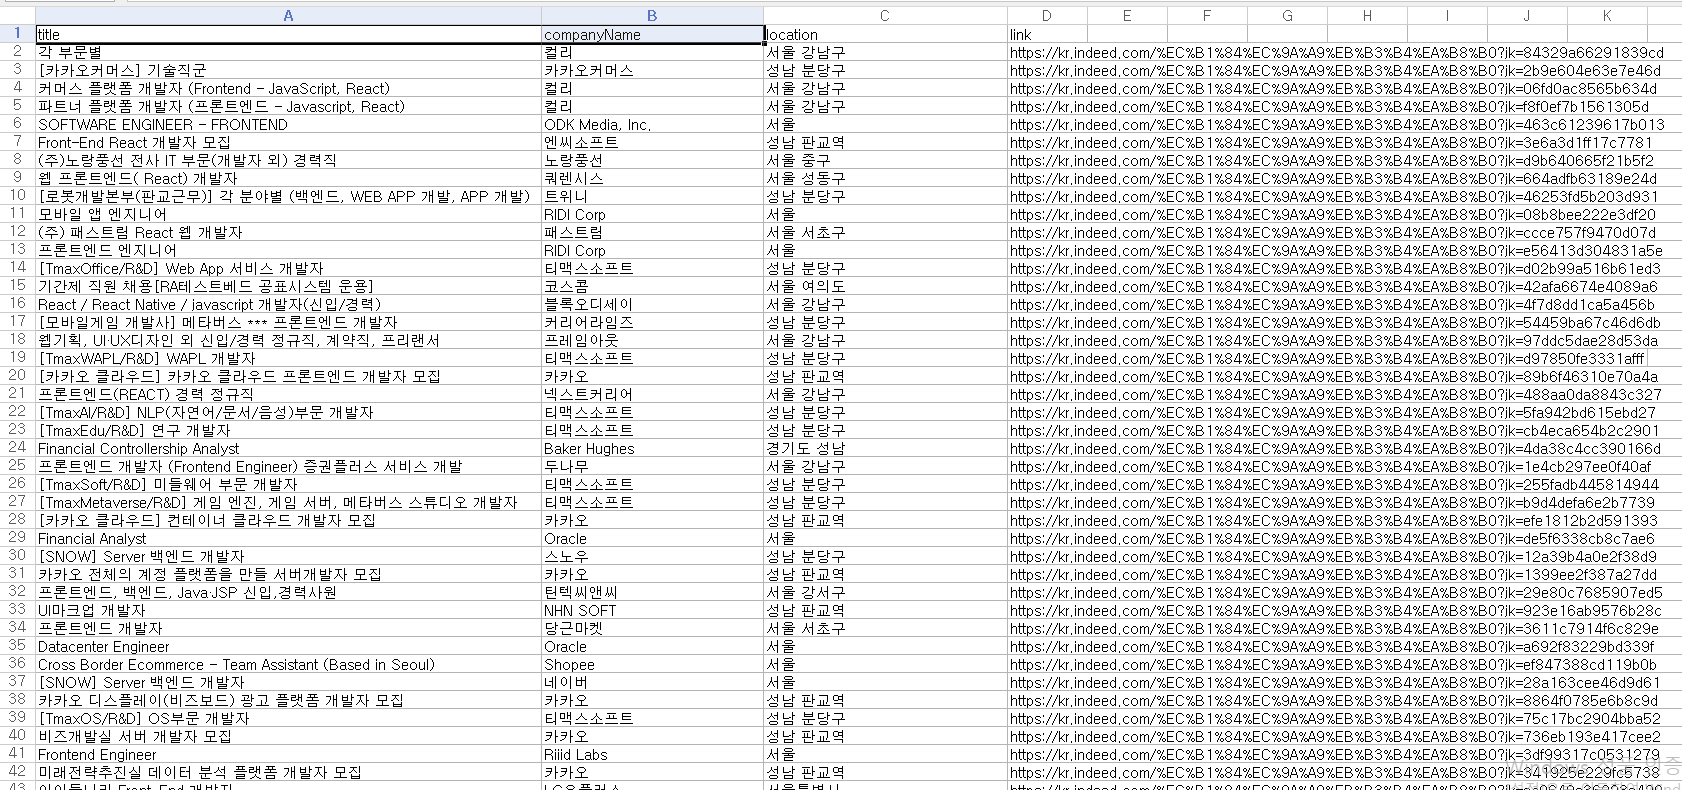Select column I header

[1447, 15]
